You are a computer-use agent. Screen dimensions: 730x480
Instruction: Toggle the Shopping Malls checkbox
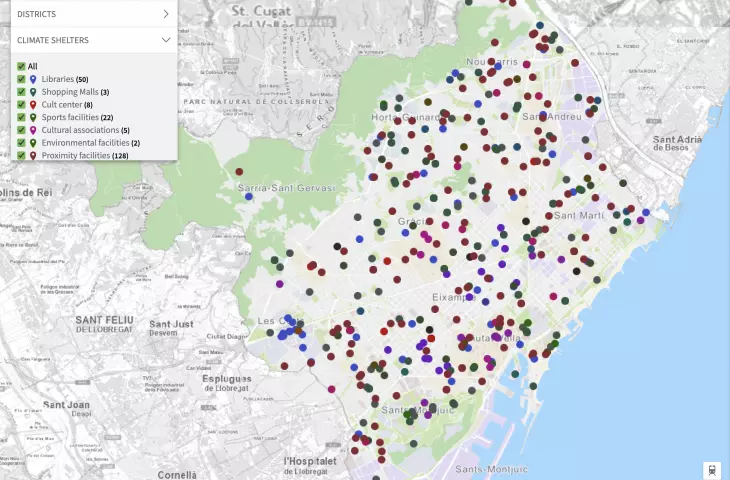[21, 92]
